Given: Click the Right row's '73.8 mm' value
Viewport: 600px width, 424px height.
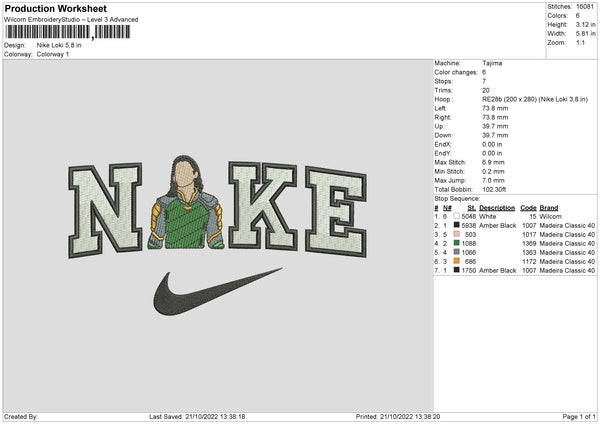Looking at the screenshot, I should (495, 117).
